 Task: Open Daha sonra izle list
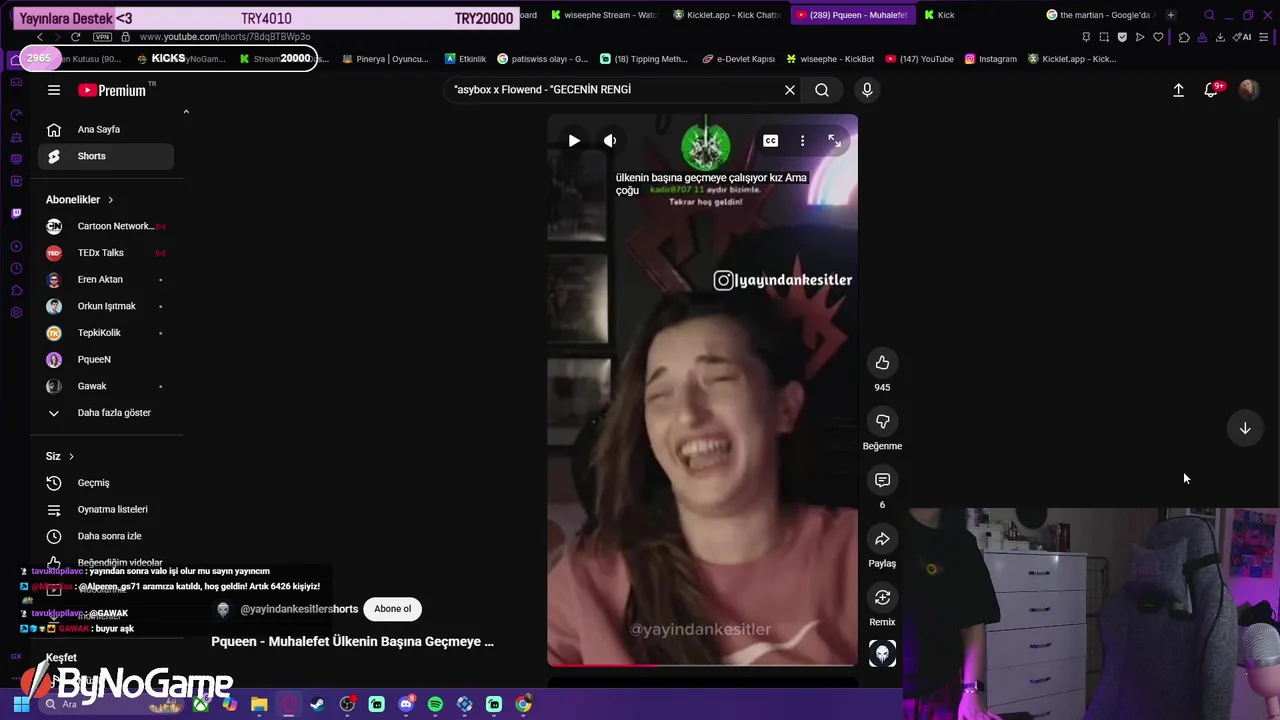pyautogui.click(x=106, y=536)
